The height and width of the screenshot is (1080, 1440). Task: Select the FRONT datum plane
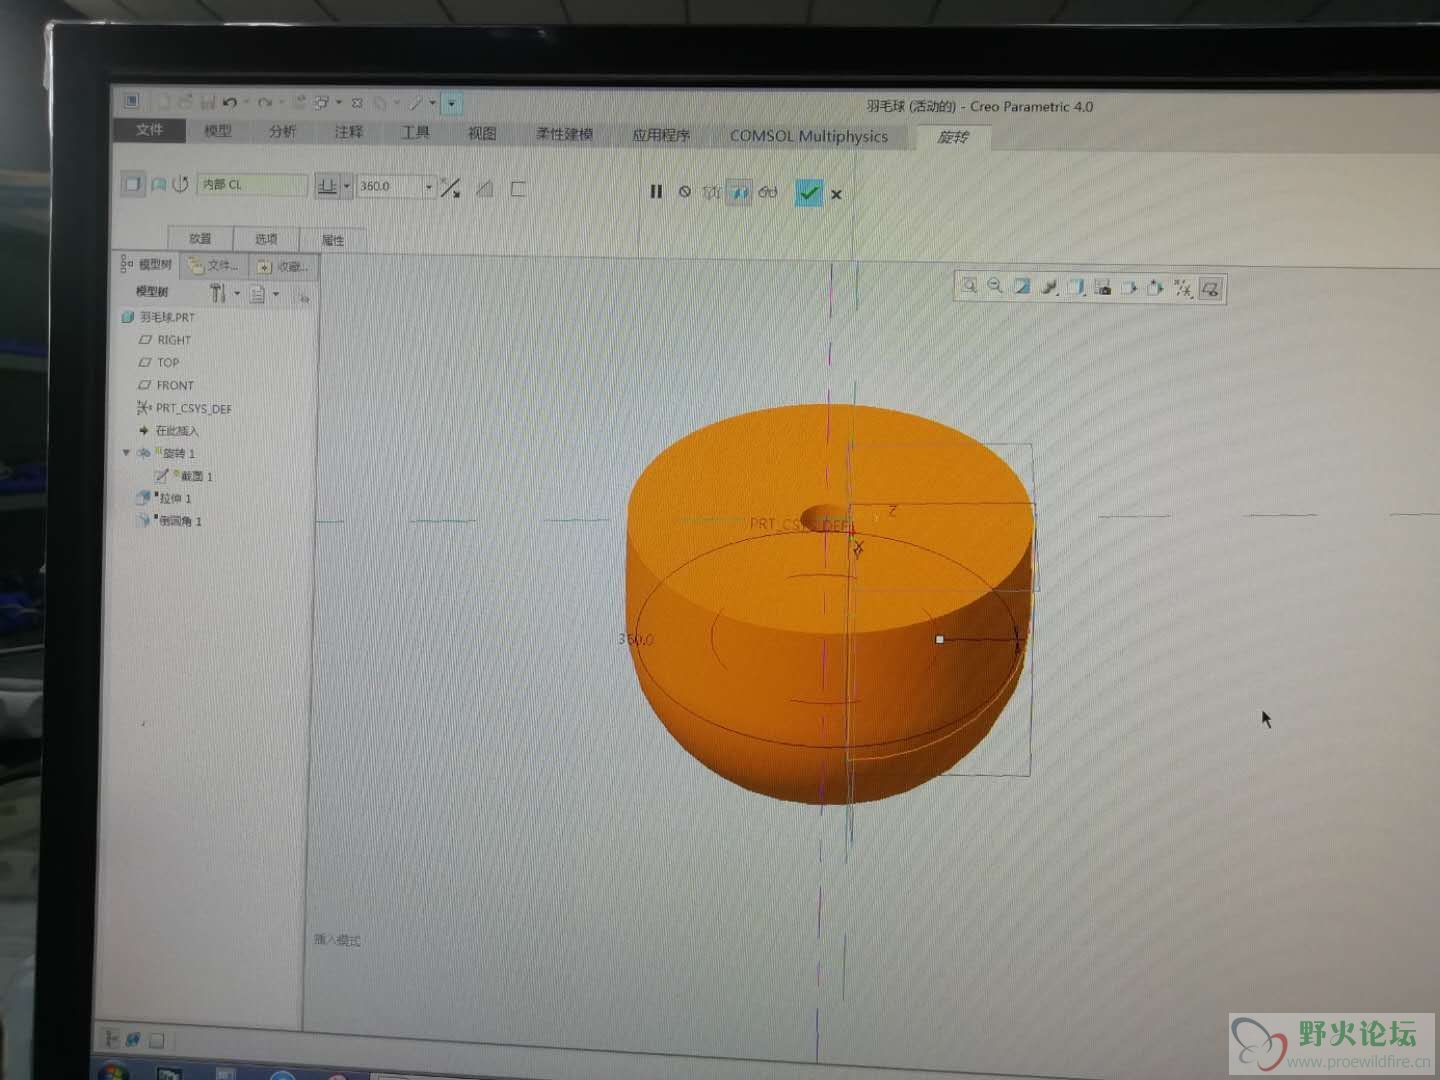pos(166,385)
